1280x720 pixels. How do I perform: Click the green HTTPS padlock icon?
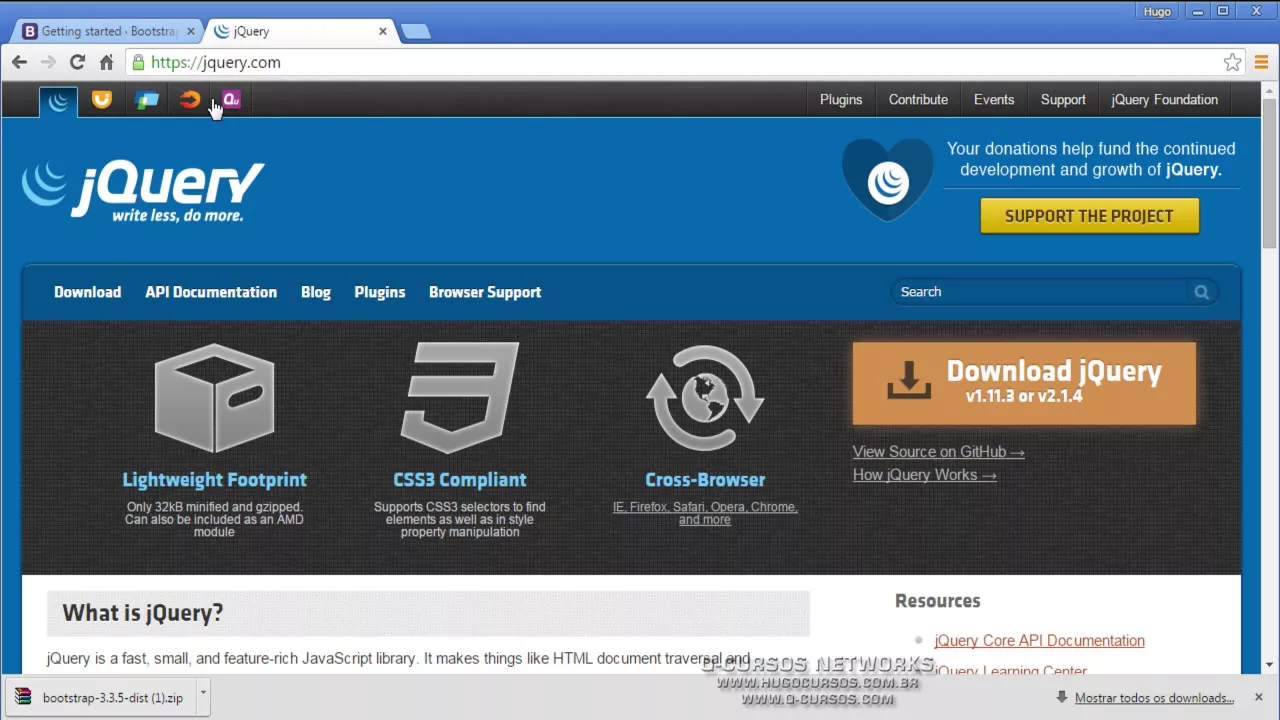(x=139, y=62)
